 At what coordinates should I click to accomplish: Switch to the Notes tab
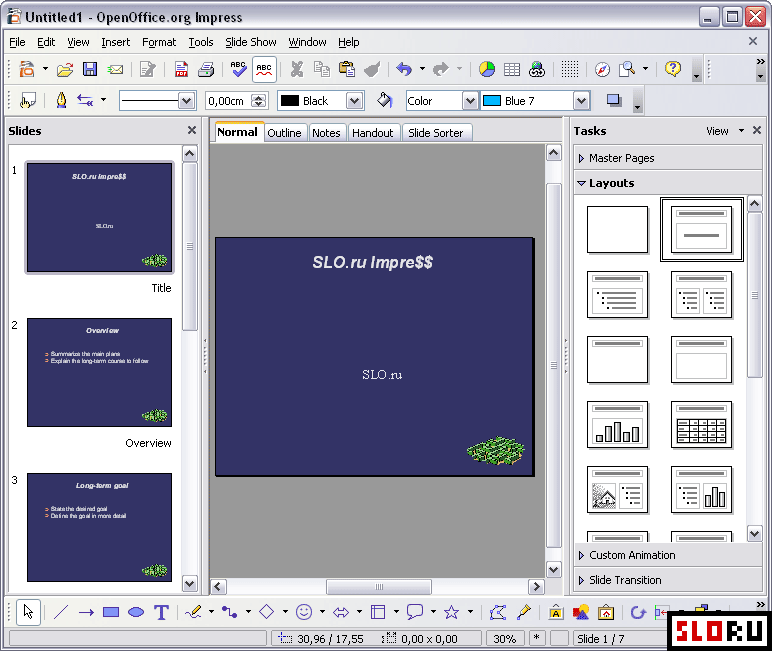pos(326,133)
